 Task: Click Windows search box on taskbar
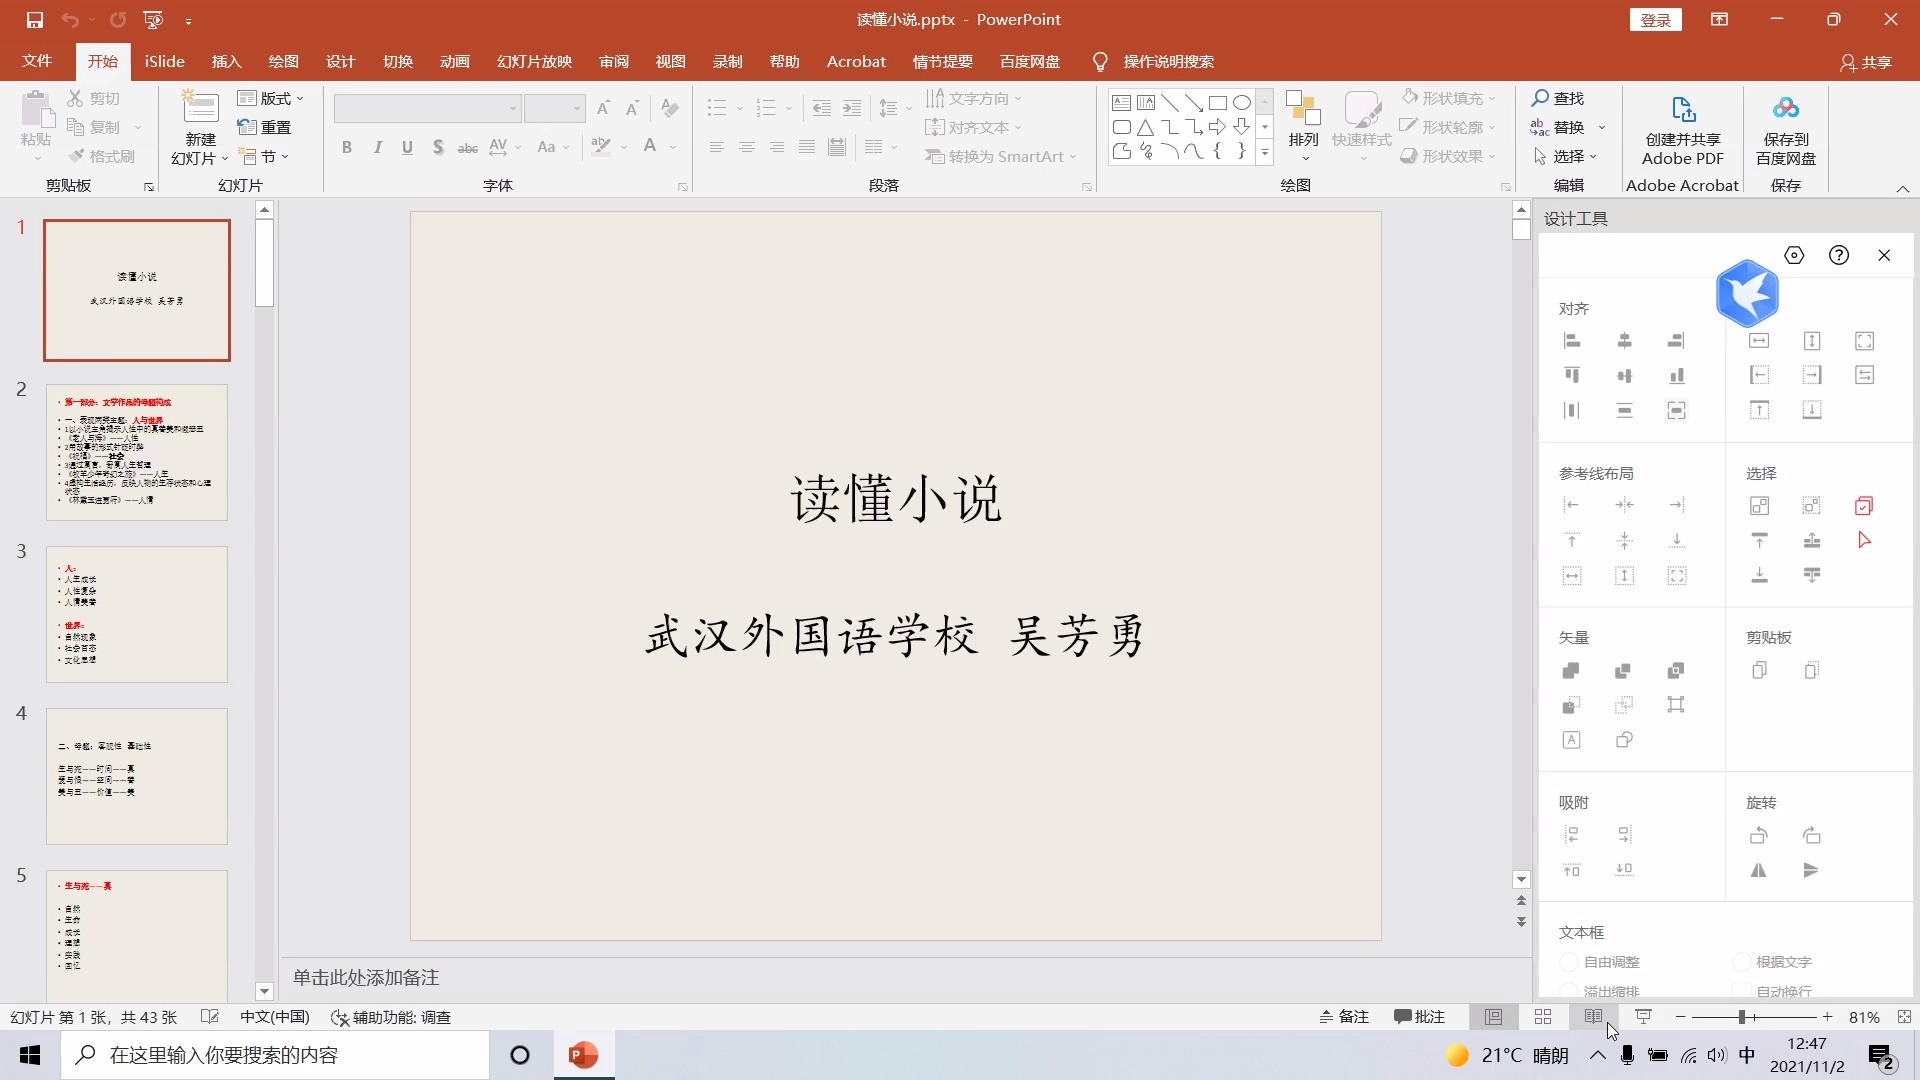click(x=275, y=1055)
